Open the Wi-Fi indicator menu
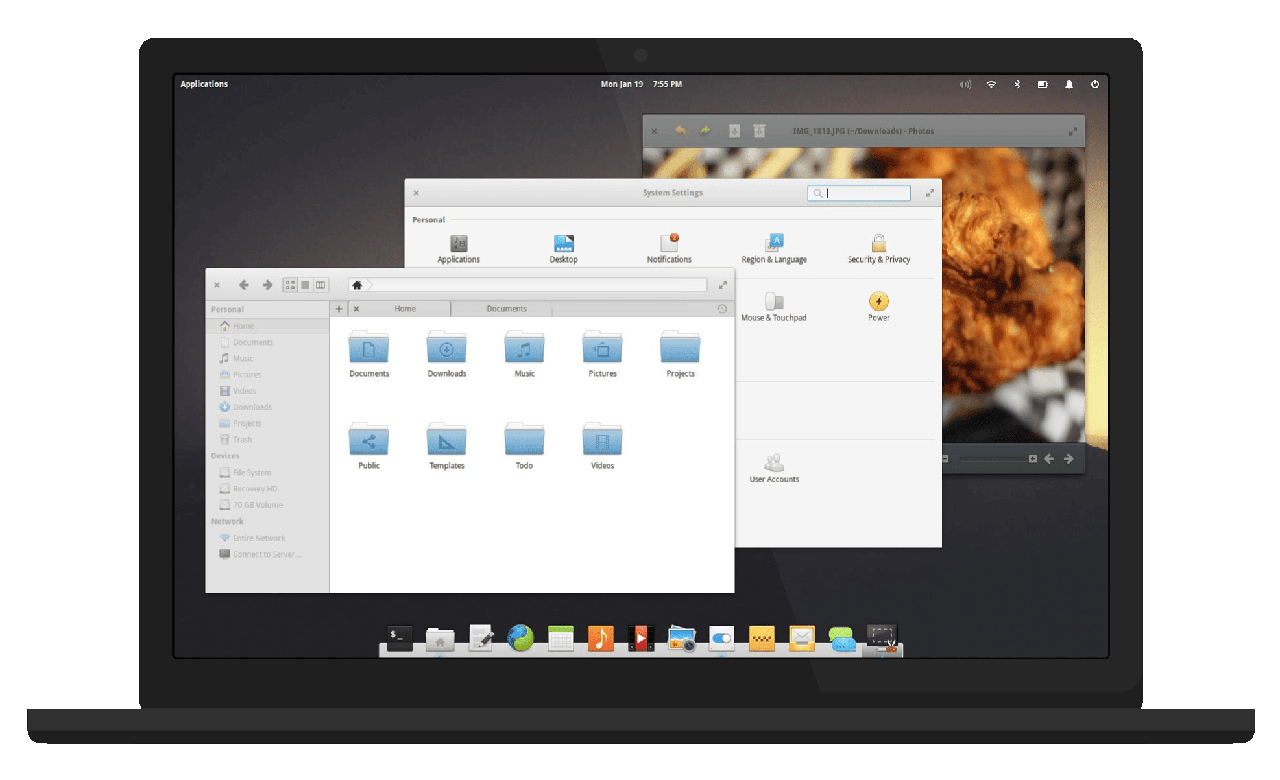This screenshot has width=1280, height=780. click(x=991, y=84)
